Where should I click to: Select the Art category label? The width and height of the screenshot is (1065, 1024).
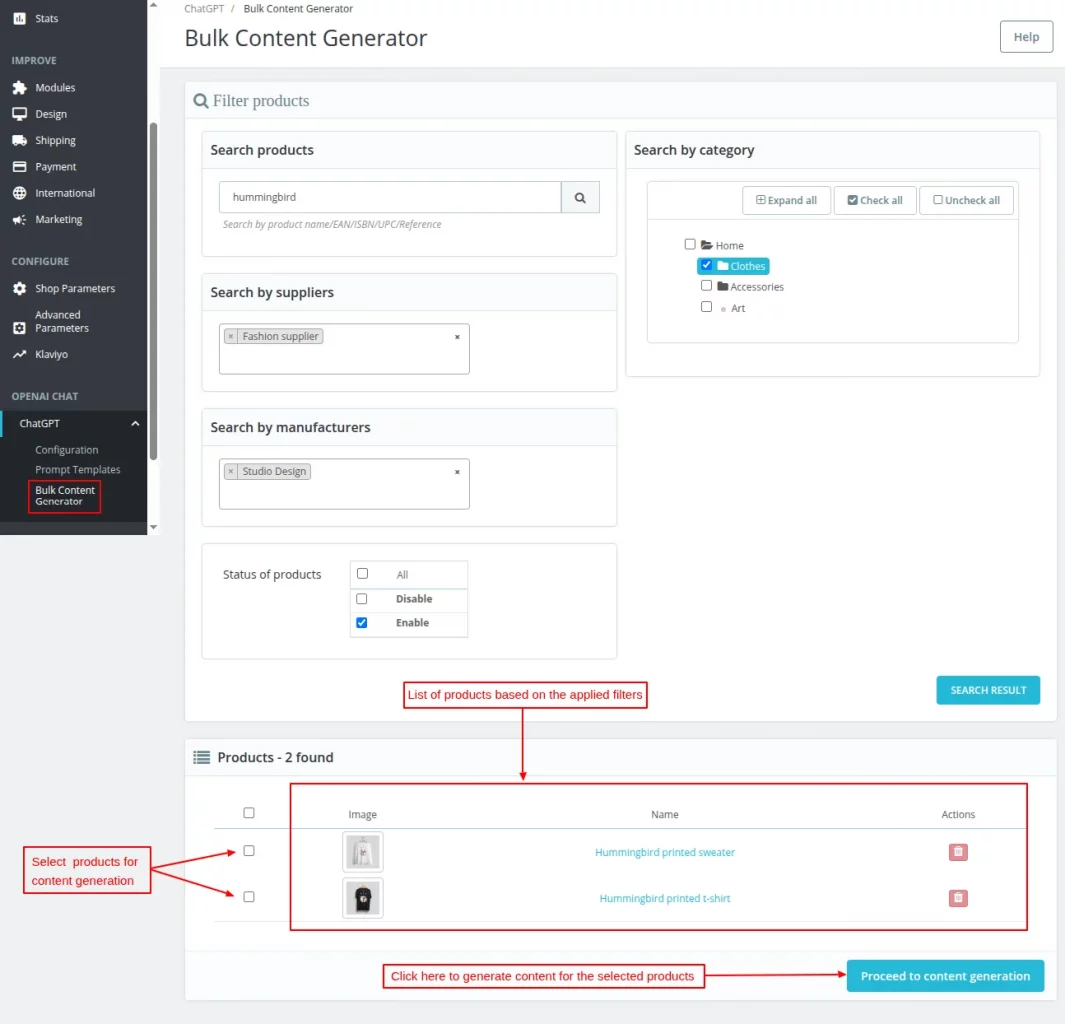click(x=738, y=308)
